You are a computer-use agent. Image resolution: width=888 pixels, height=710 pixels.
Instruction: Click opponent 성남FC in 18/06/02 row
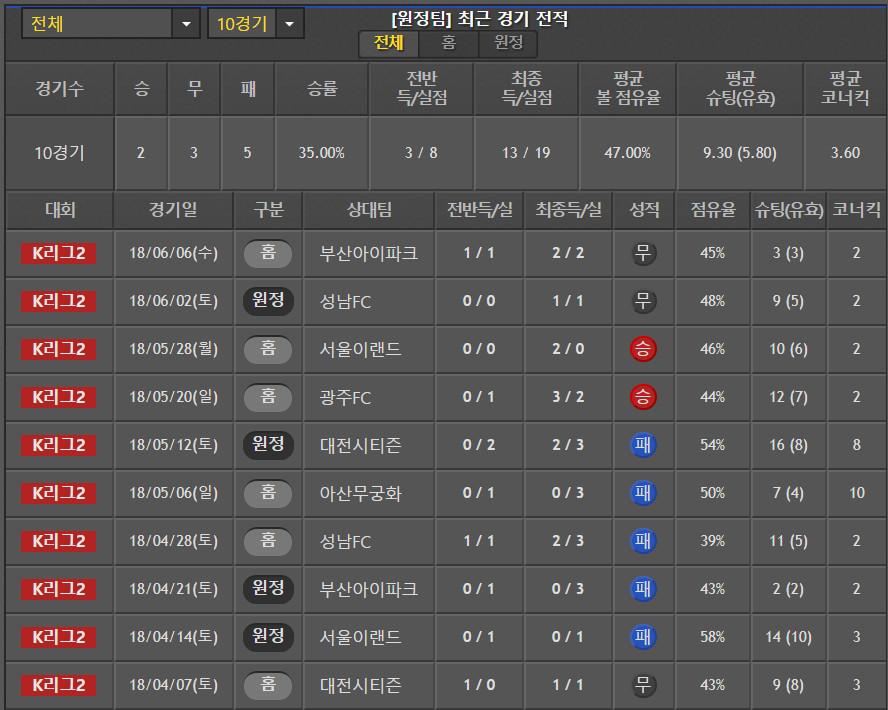point(345,301)
